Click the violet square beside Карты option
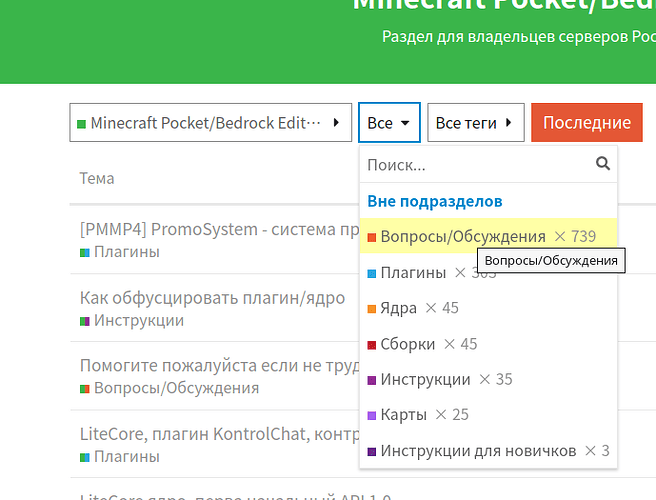The height and width of the screenshot is (500, 656). pos(372,415)
